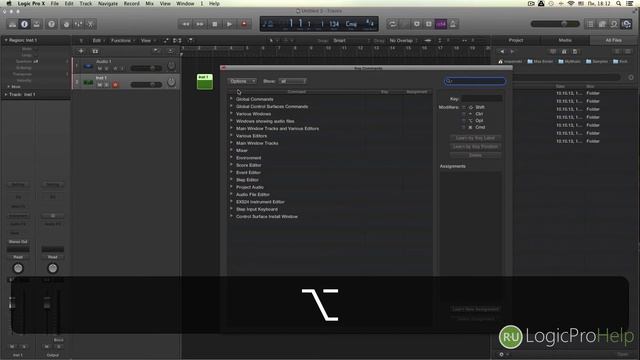Switch to the Media tab in browser
The image size is (640, 360).
coord(565,40)
